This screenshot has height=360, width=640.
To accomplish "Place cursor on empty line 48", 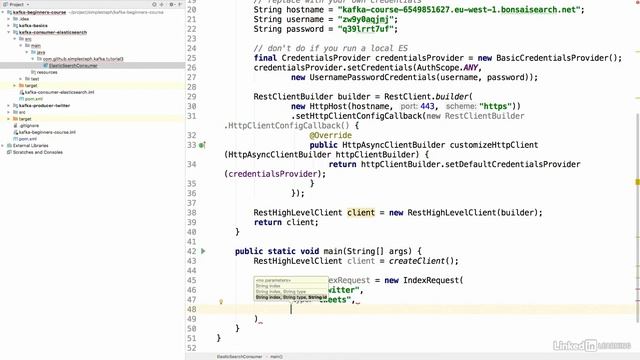I will coord(416,309).
